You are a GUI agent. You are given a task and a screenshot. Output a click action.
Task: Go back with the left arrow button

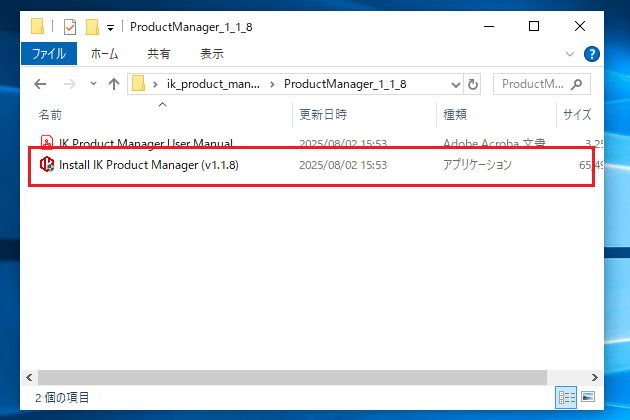[x=40, y=84]
